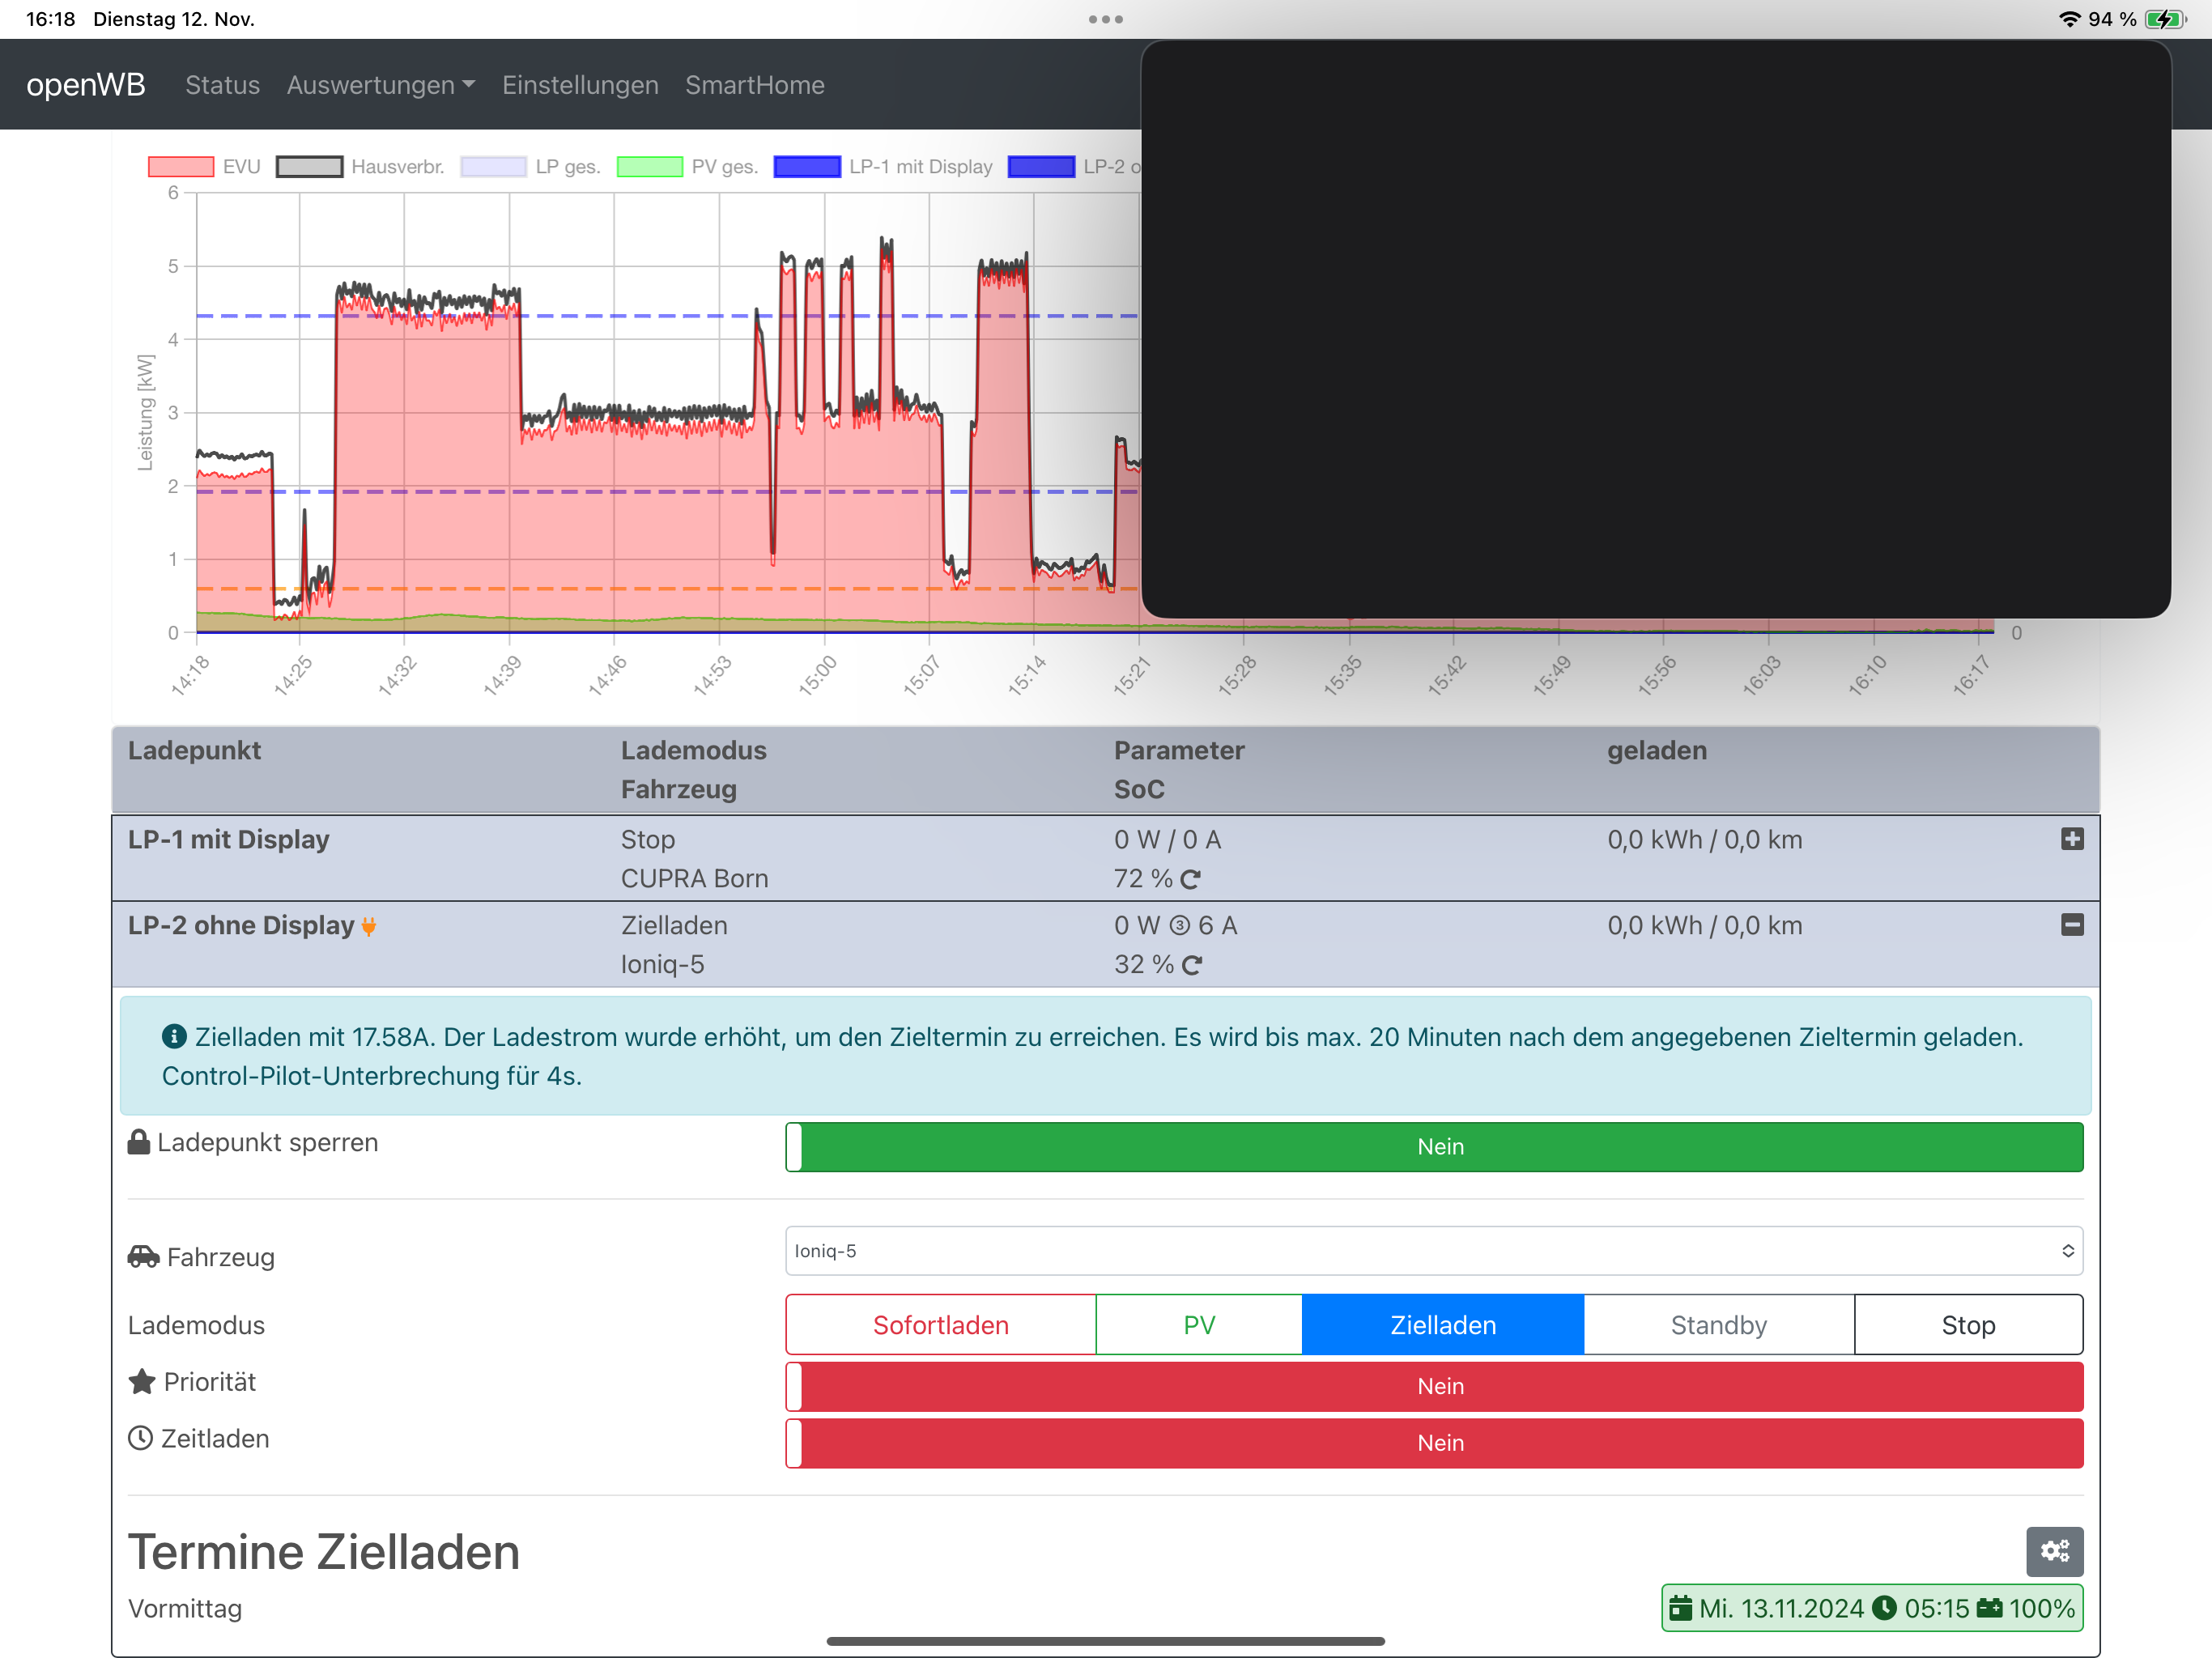Go to the SmartHome page
The height and width of the screenshot is (1658, 2212).
[754, 85]
